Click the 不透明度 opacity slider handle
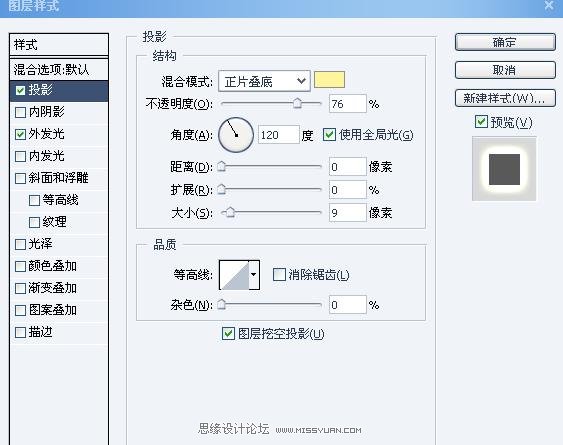Image resolution: width=563 pixels, height=445 pixels. point(297,103)
